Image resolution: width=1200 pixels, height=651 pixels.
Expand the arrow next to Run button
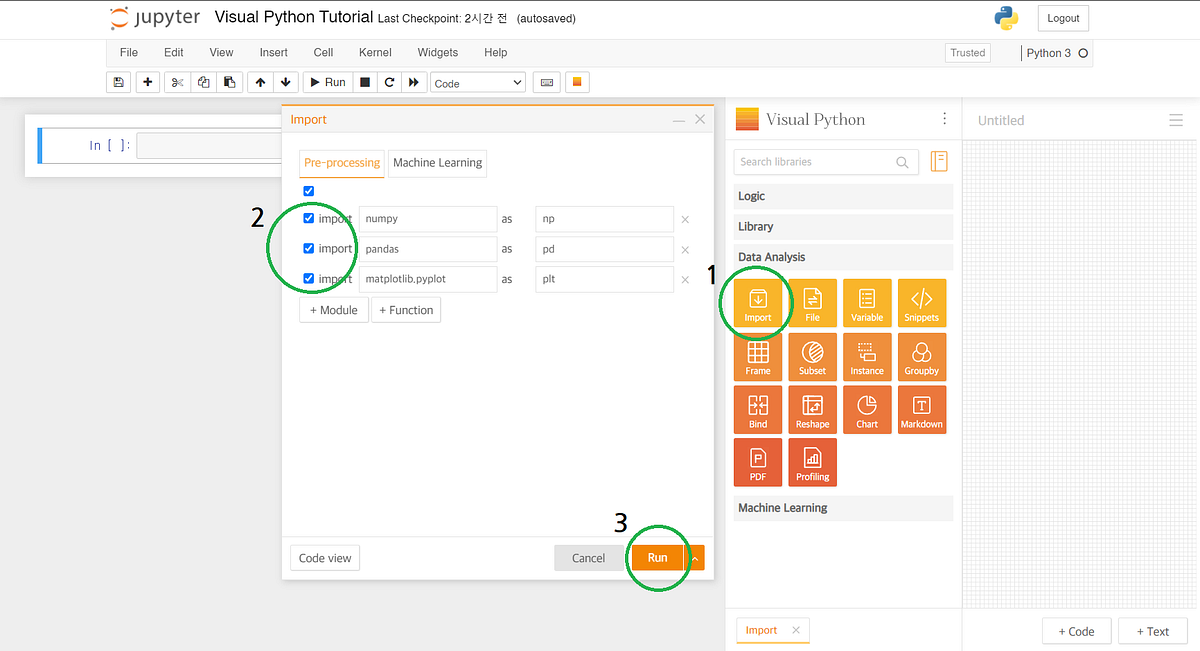point(697,558)
